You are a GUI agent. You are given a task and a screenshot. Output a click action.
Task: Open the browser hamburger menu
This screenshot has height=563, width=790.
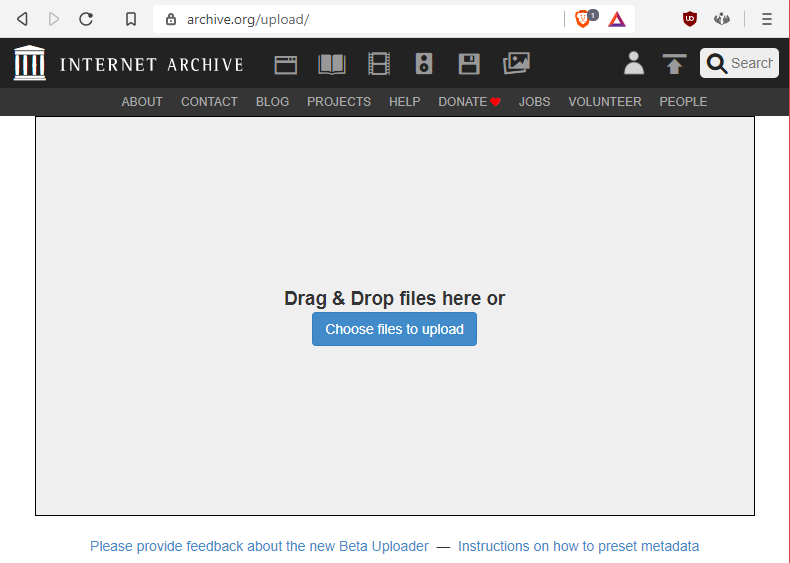click(x=767, y=19)
